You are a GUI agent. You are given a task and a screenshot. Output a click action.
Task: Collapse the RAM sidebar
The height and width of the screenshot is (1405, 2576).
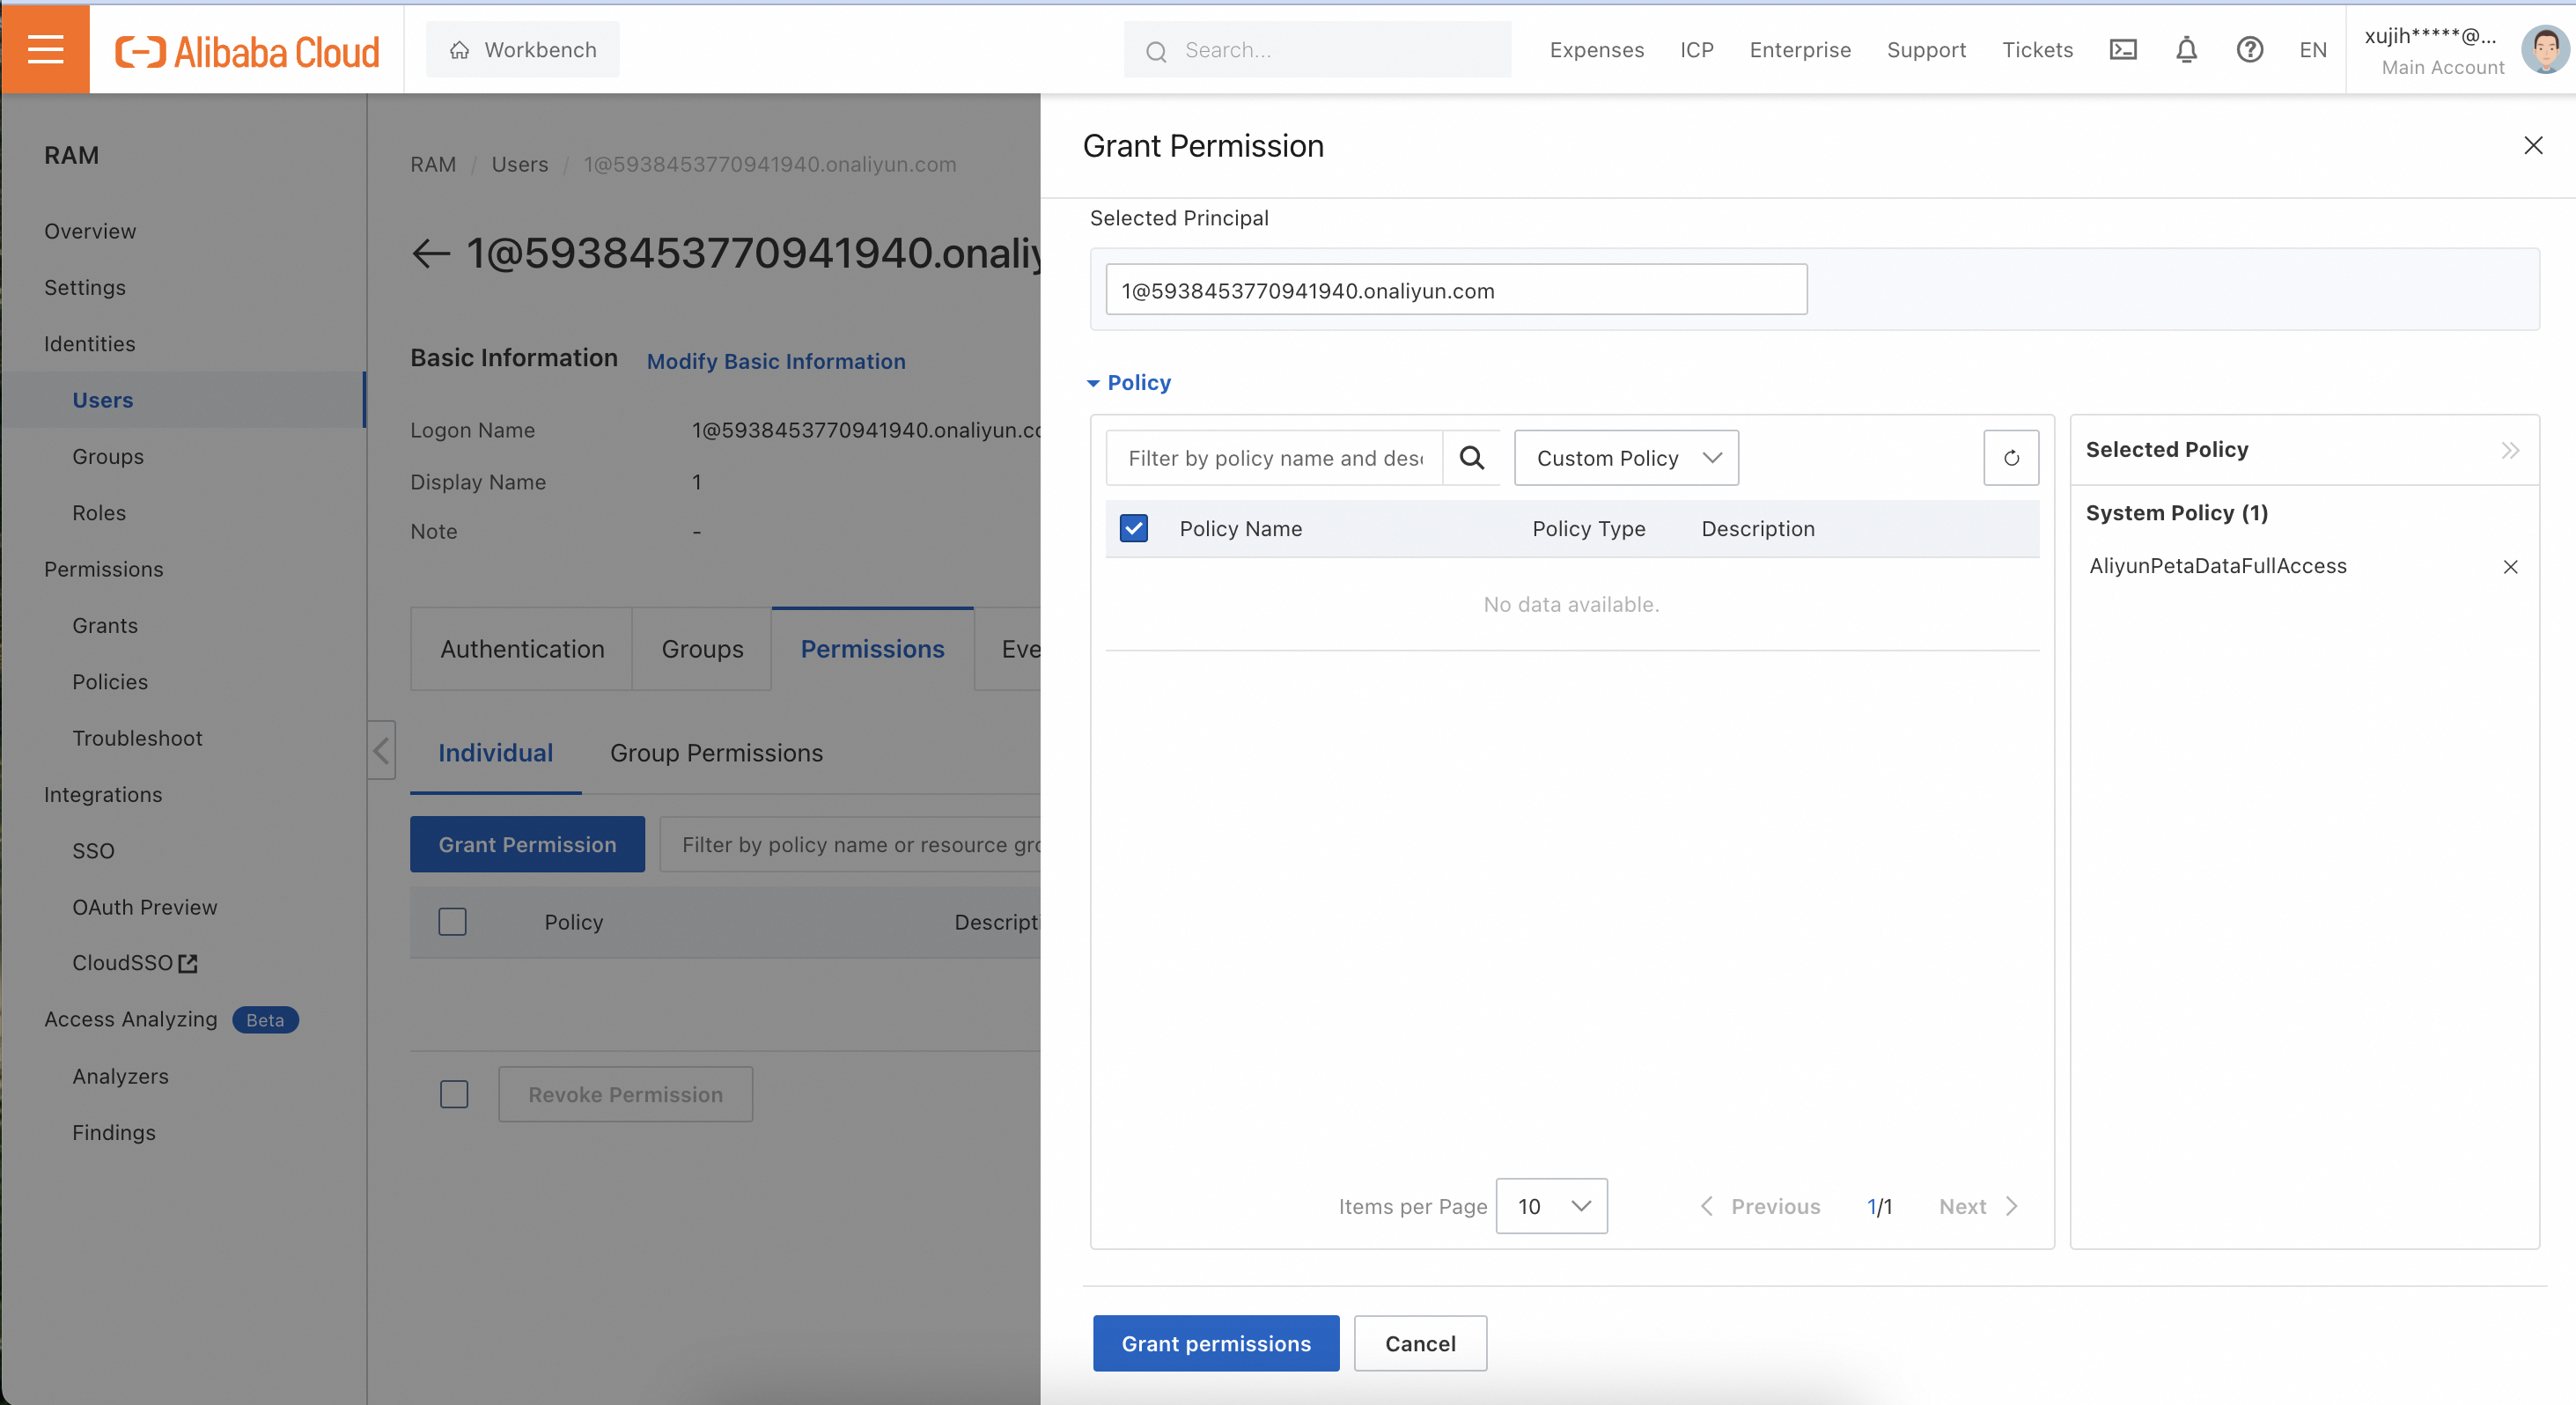click(x=381, y=750)
